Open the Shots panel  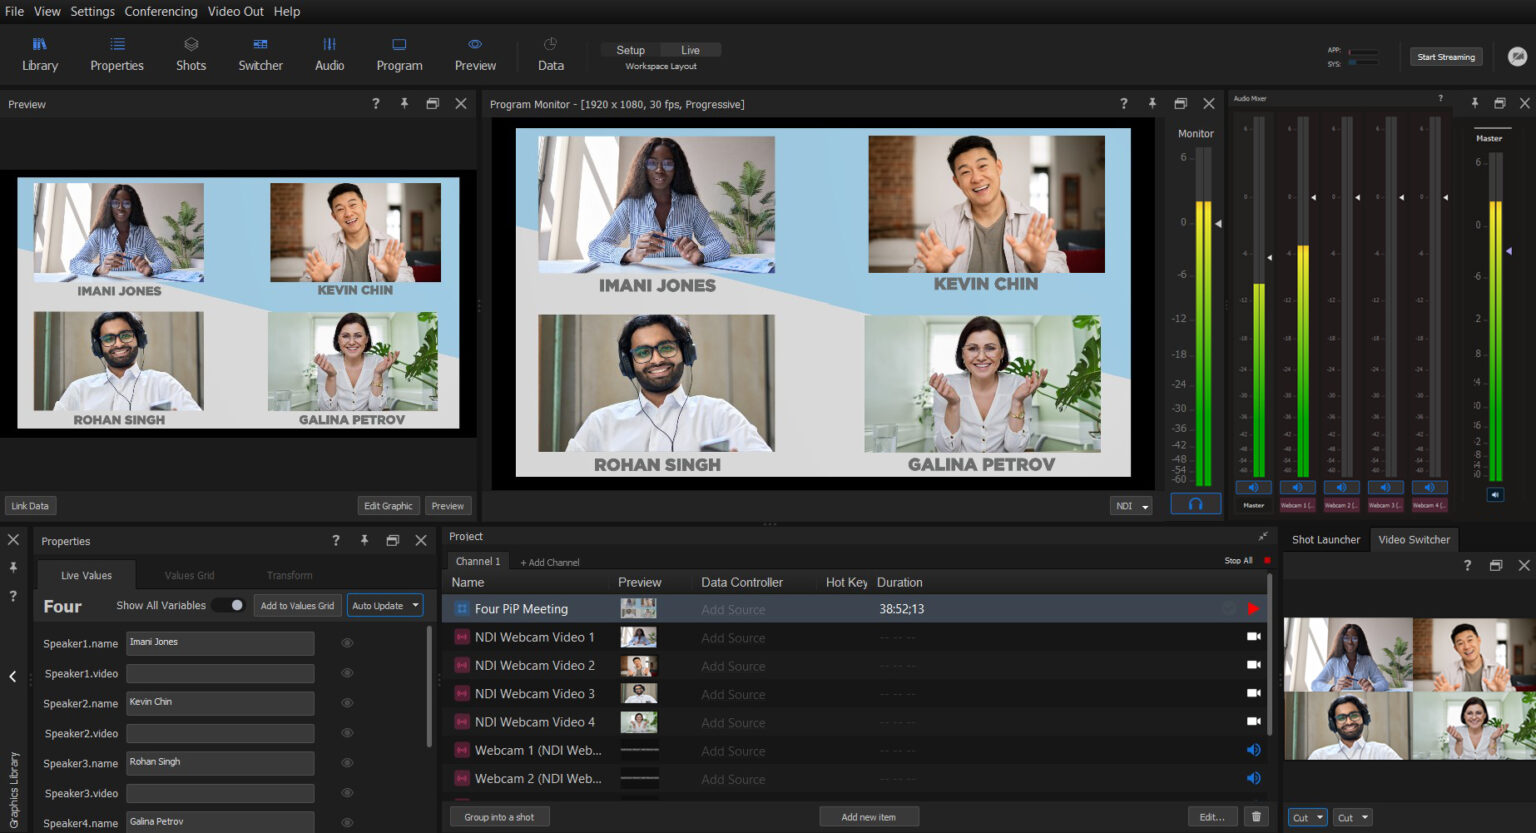pyautogui.click(x=191, y=55)
